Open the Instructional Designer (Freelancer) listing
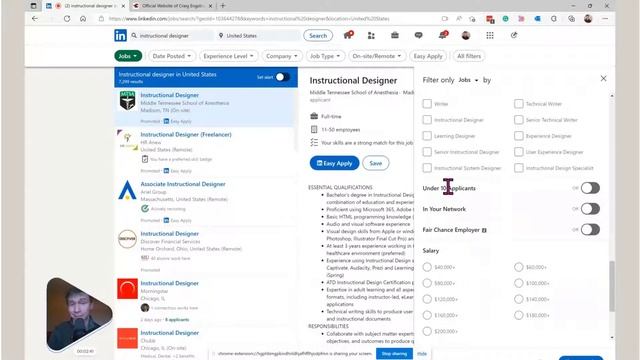 [x=186, y=134]
